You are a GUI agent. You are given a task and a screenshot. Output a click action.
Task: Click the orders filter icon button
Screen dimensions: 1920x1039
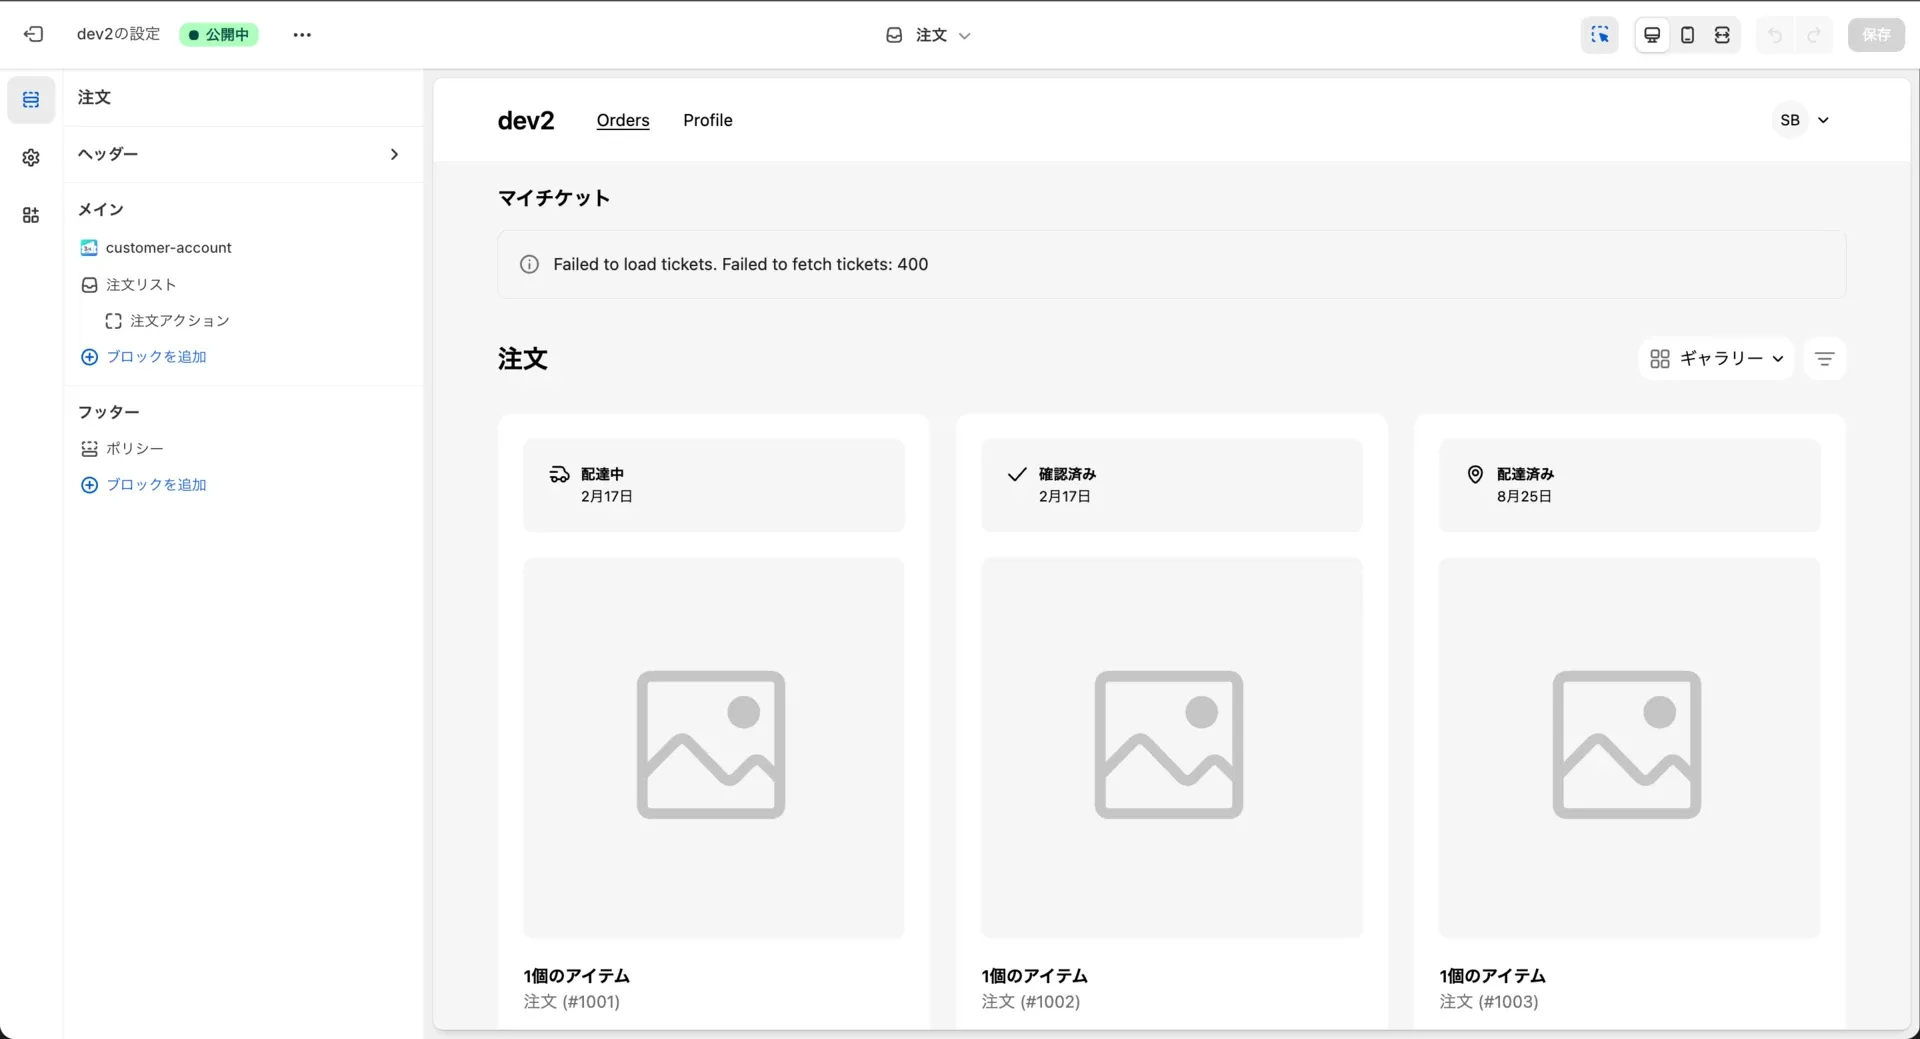pyautogui.click(x=1824, y=358)
